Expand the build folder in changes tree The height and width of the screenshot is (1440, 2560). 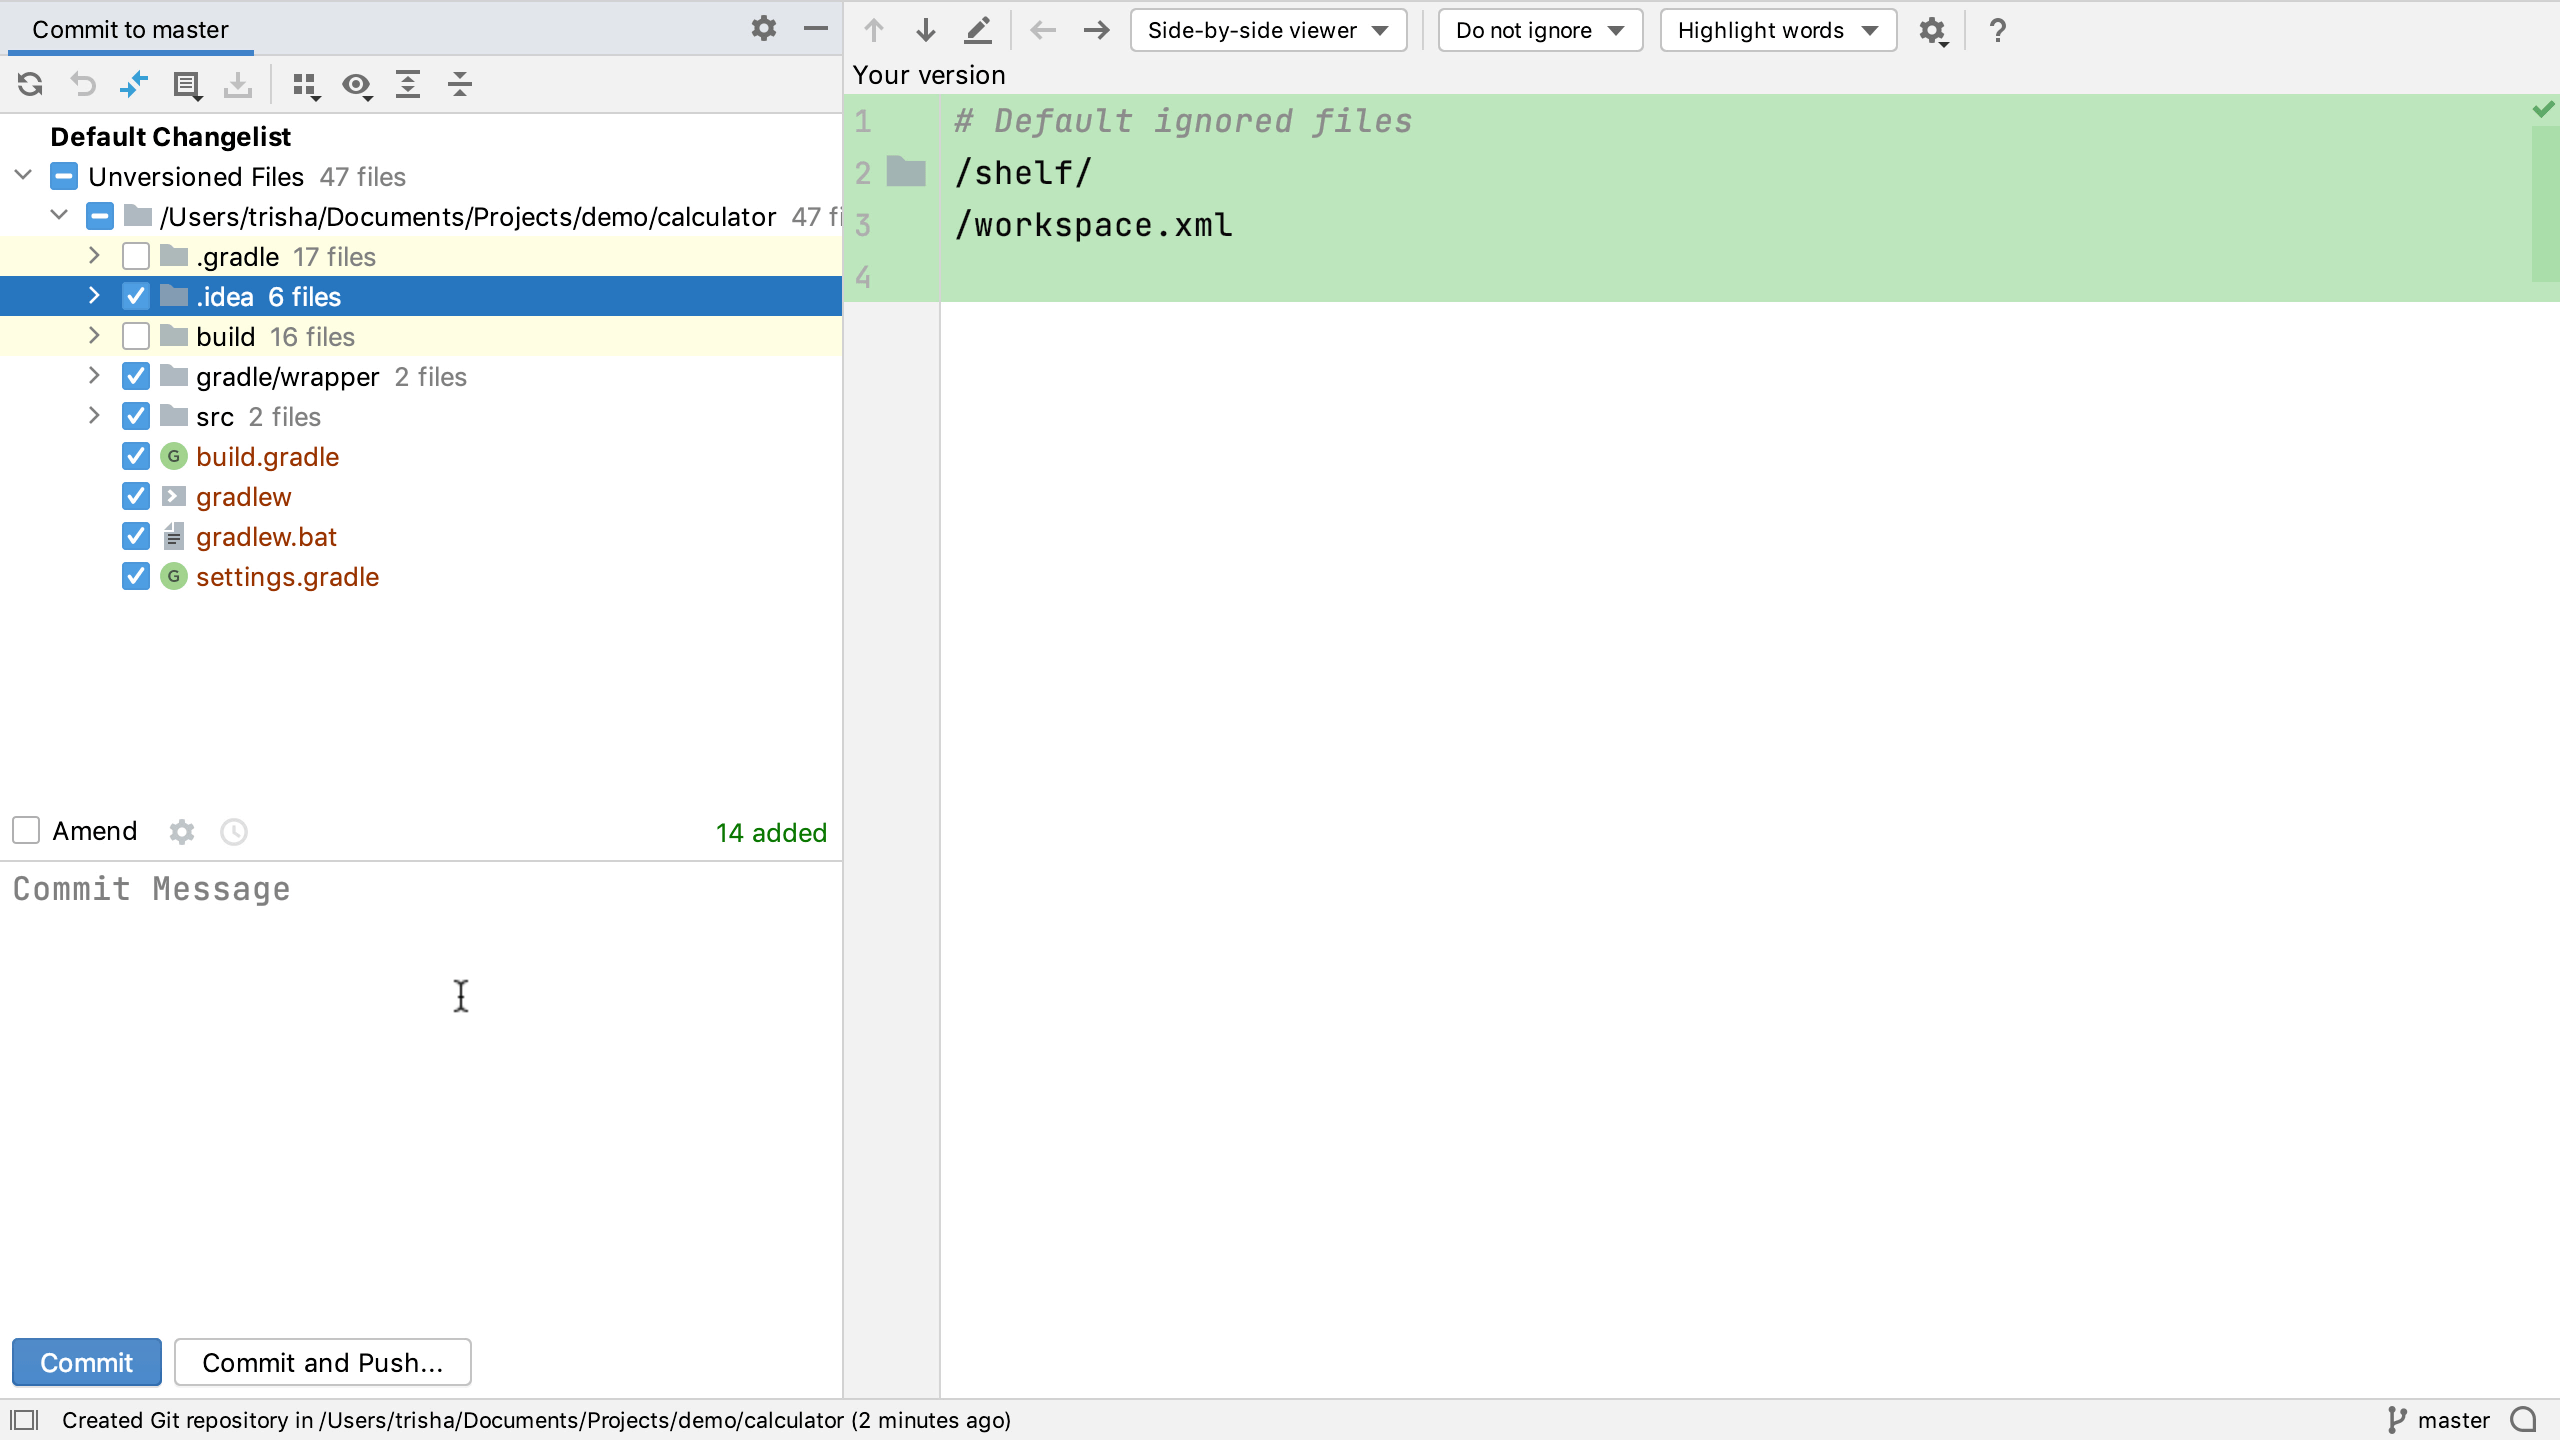click(94, 336)
